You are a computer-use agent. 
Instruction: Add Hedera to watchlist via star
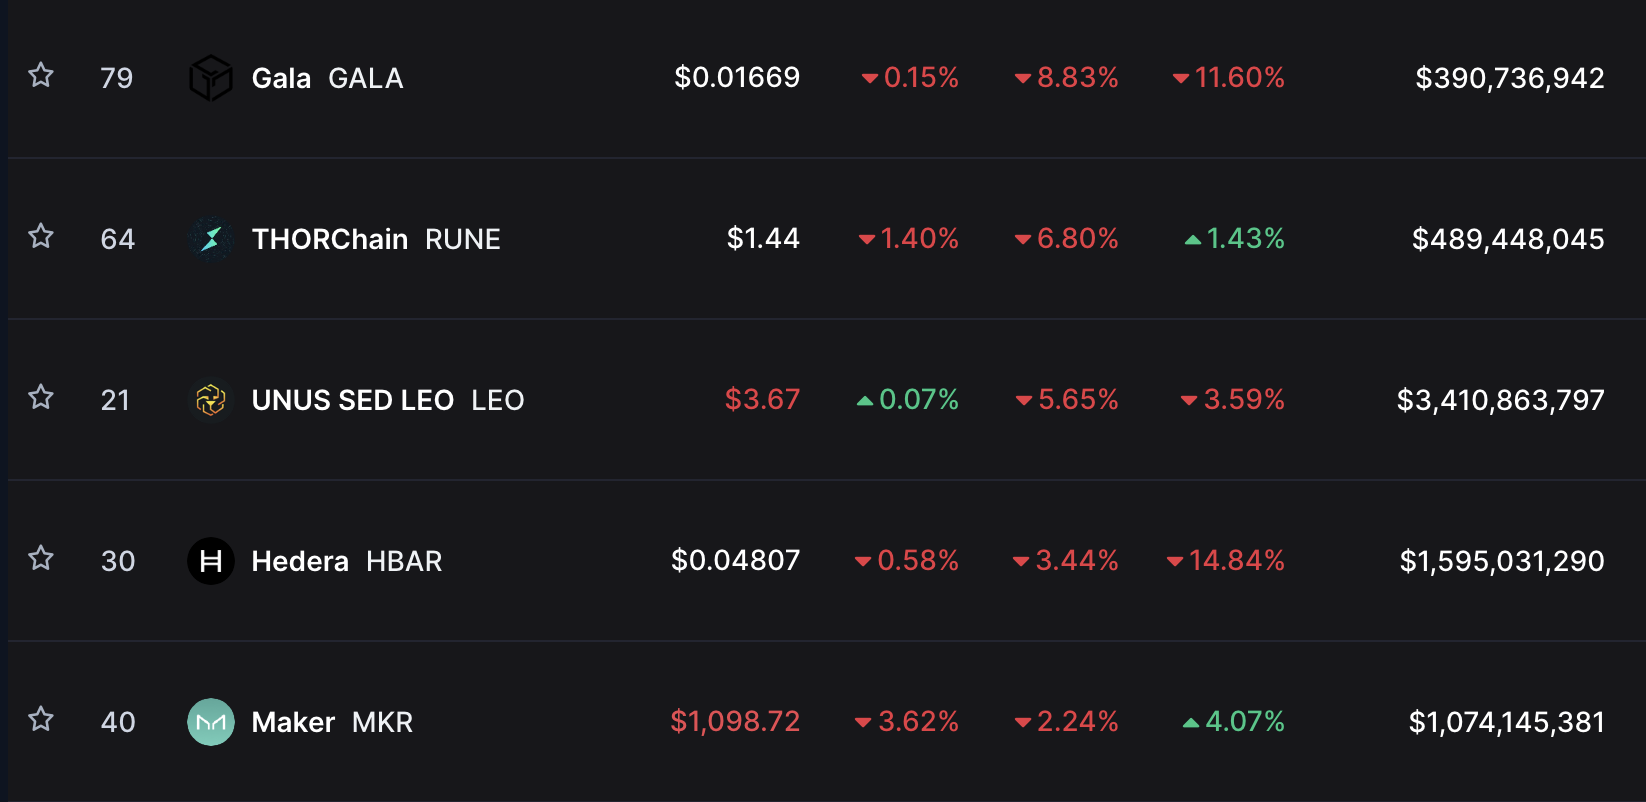coord(41,558)
